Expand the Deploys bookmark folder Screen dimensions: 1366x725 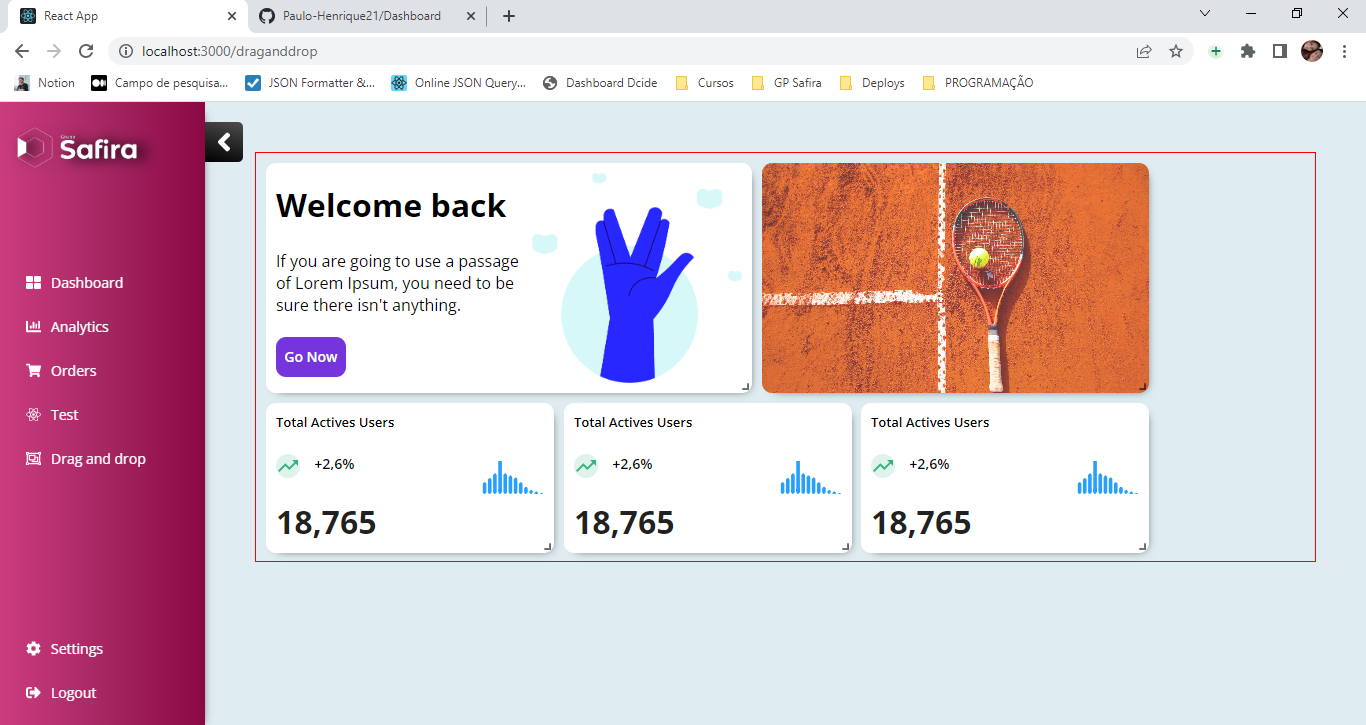pyautogui.click(x=872, y=83)
